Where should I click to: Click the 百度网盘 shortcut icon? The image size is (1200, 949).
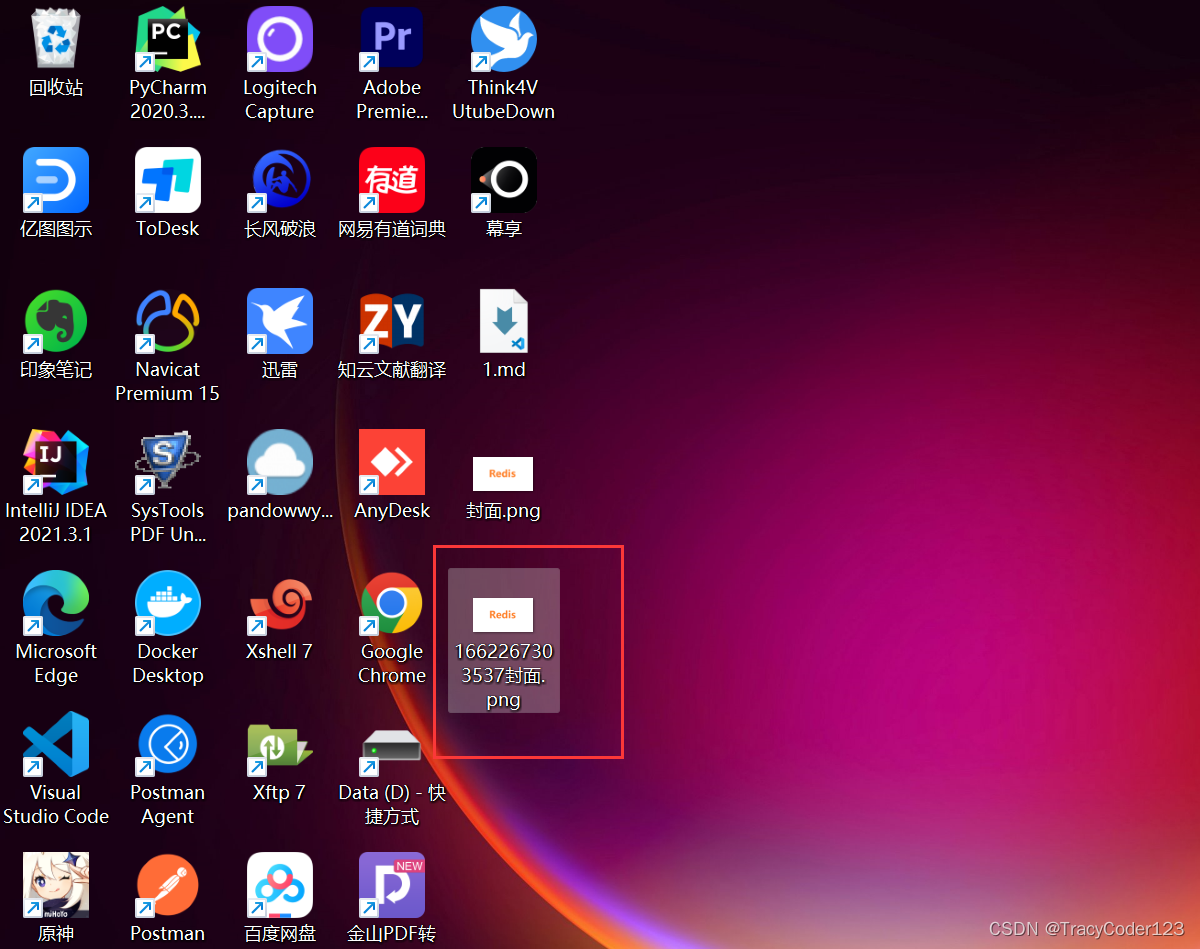pos(280,886)
